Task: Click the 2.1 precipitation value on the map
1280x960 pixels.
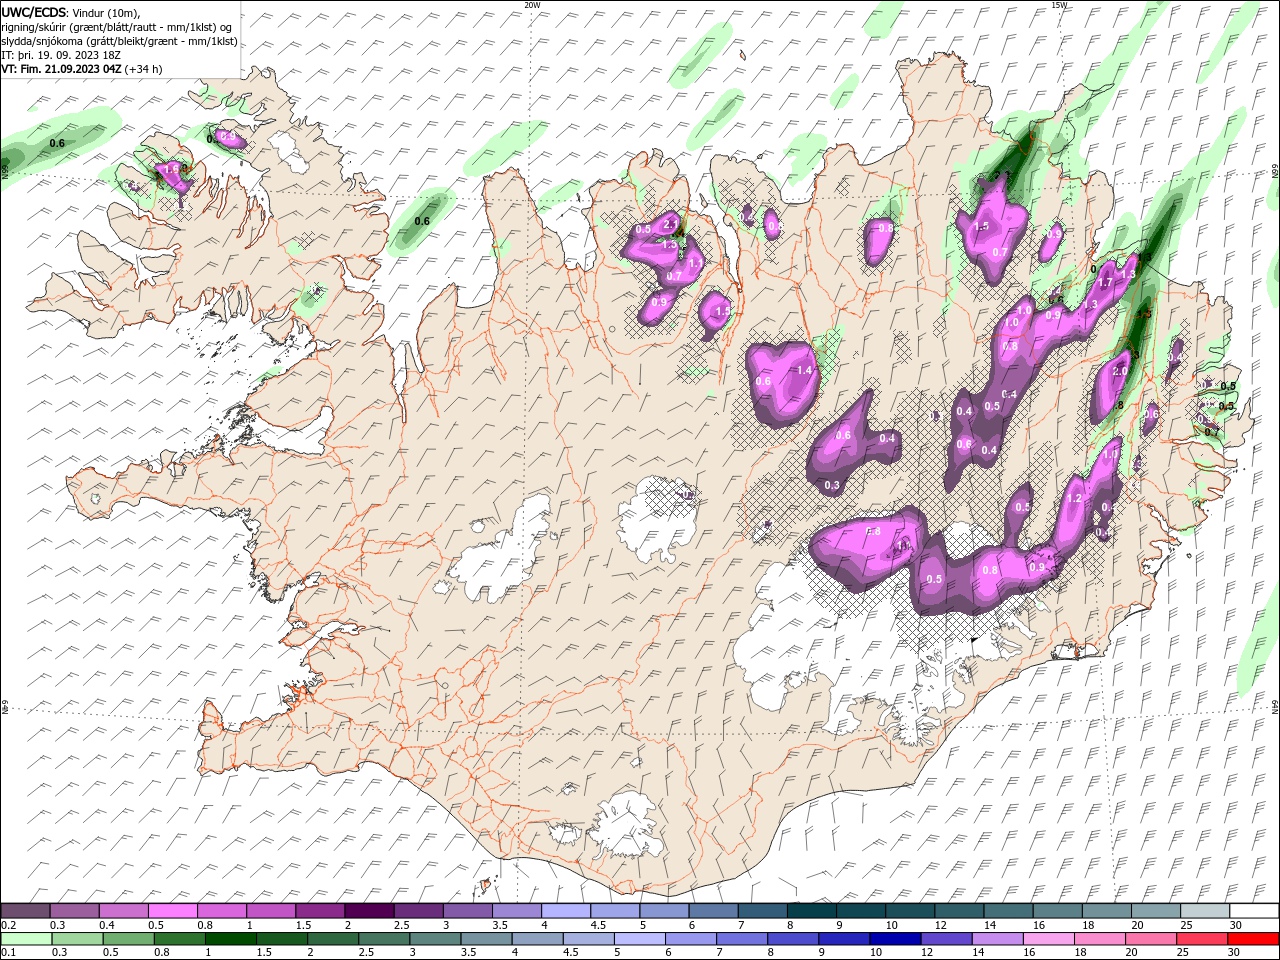Action: 671,223
